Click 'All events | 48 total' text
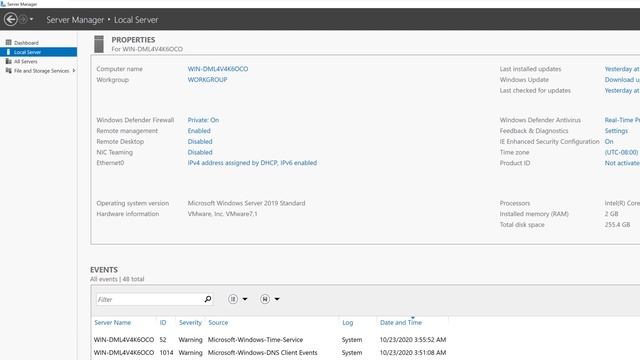The height and width of the screenshot is (360, 640). [x=117, y=279]
